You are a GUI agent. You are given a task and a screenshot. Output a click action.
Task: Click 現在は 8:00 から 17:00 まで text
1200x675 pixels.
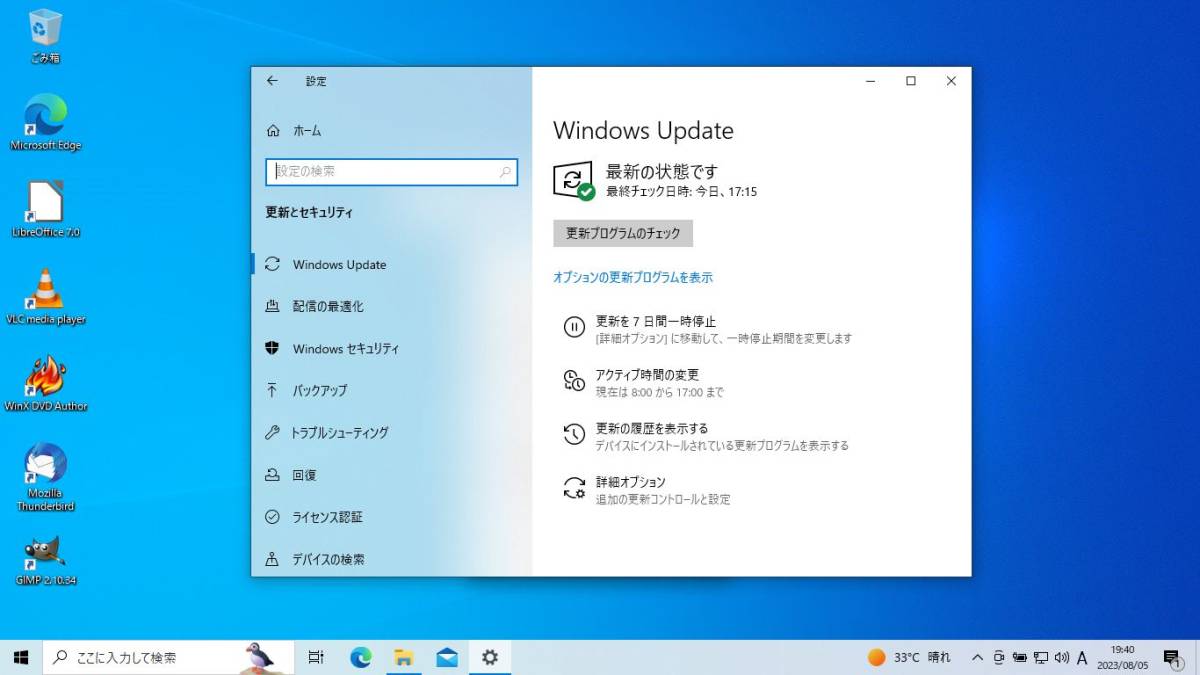[660, 392]
